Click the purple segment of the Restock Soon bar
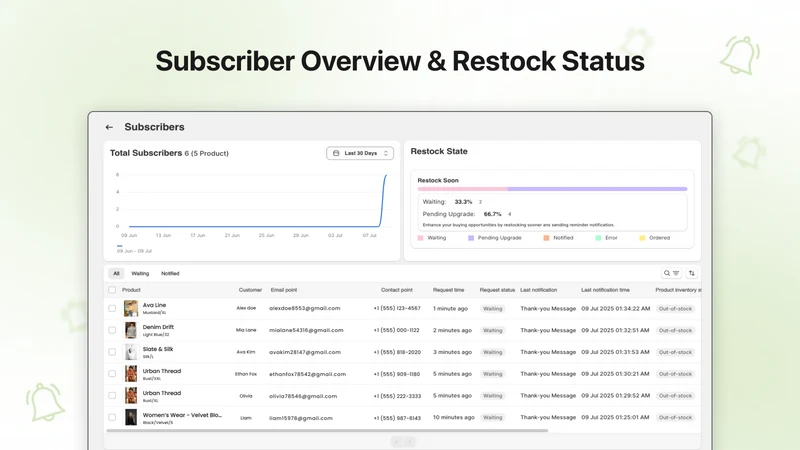The height and width of the screenshot is (450, 800). tap(597, 189)
